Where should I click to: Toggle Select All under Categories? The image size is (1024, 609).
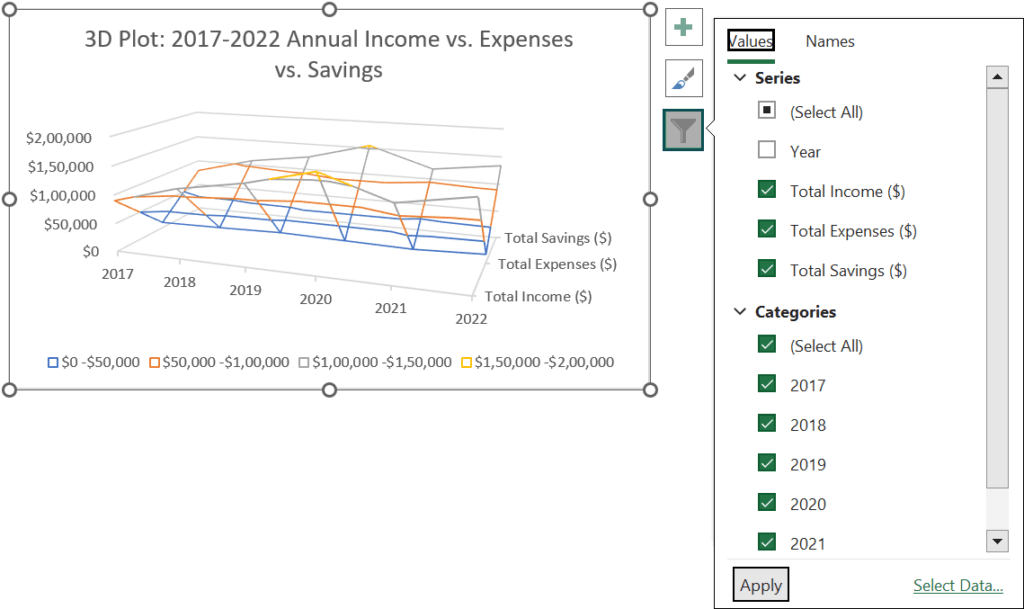767,345
